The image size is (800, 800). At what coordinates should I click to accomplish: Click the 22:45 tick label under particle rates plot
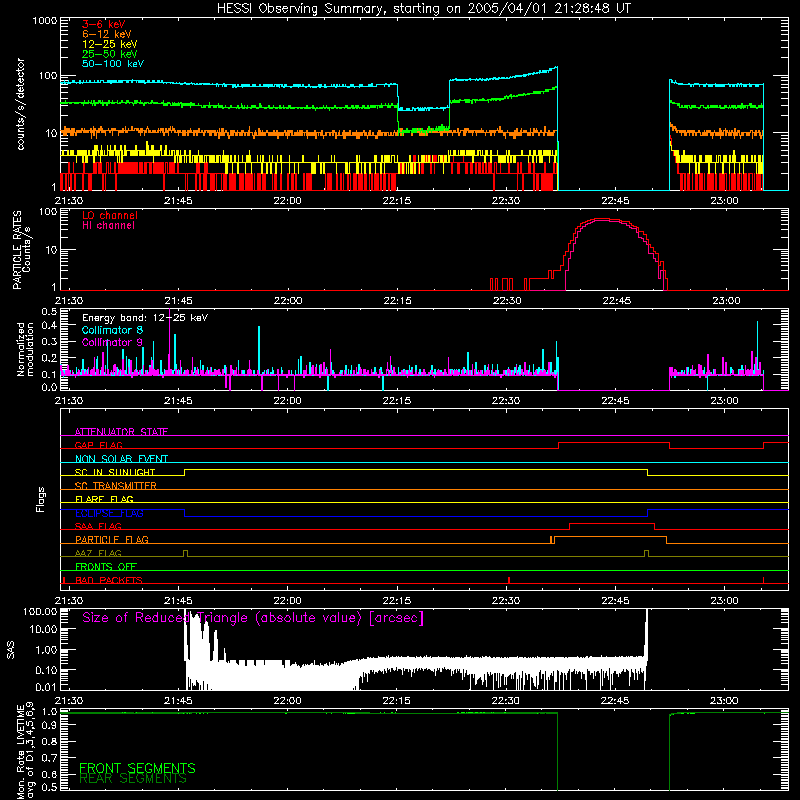pos(616,301)
